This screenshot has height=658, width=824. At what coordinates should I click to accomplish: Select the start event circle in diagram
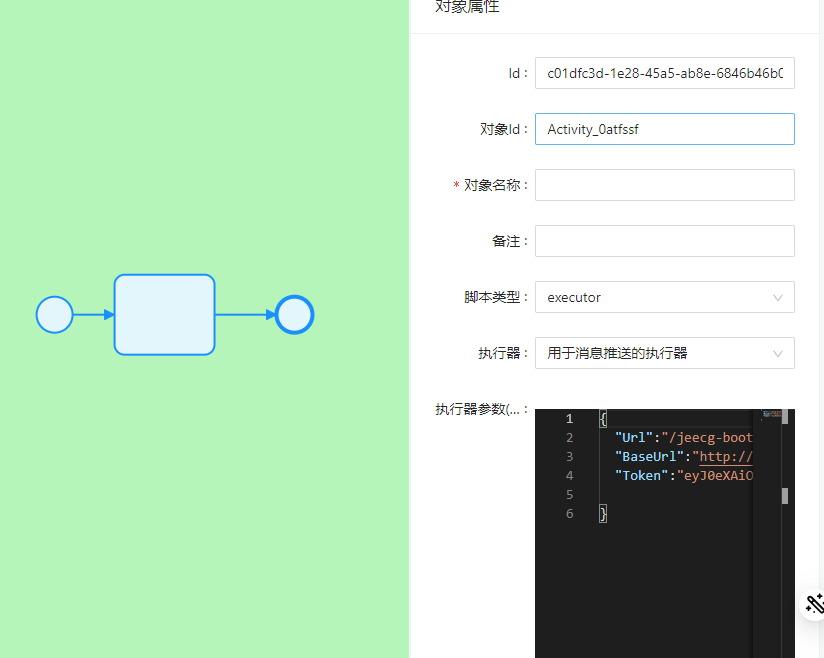click(54, 315)
